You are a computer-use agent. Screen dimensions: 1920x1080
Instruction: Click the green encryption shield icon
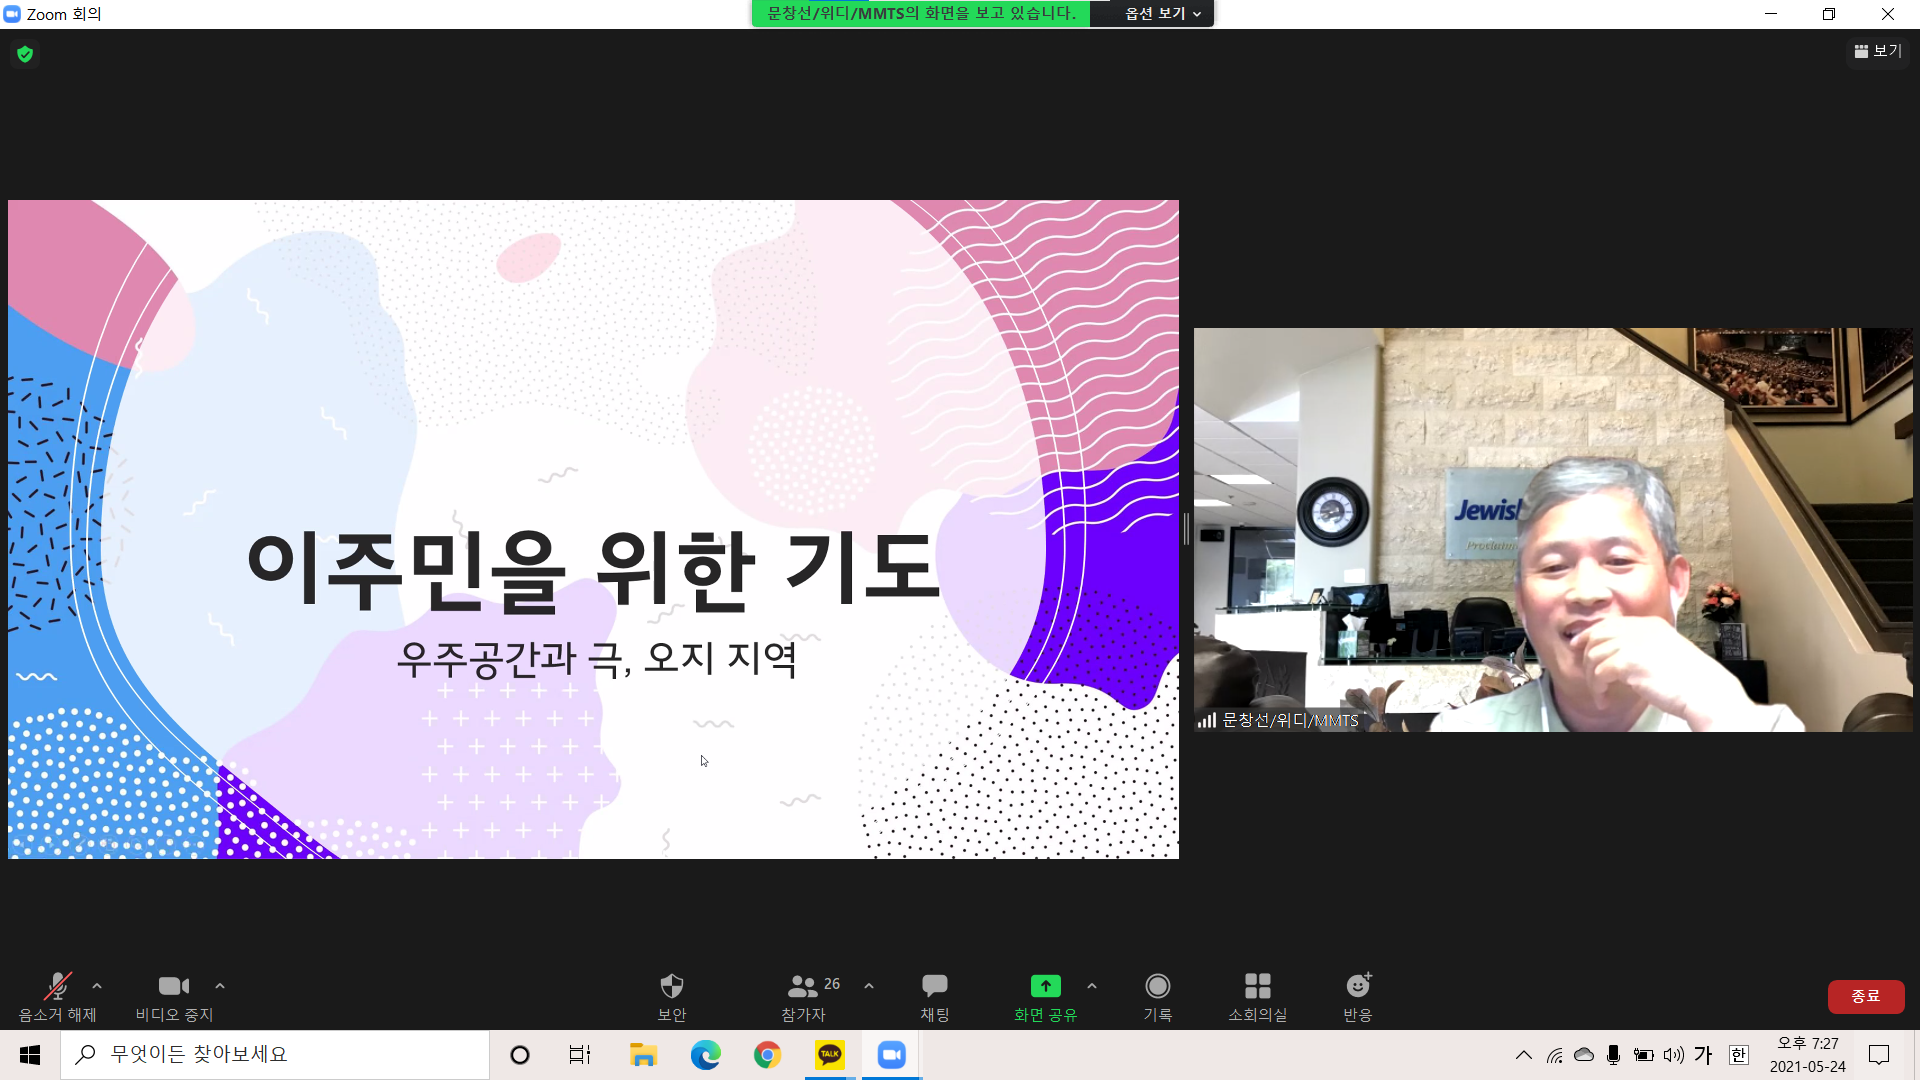[25, 54]
